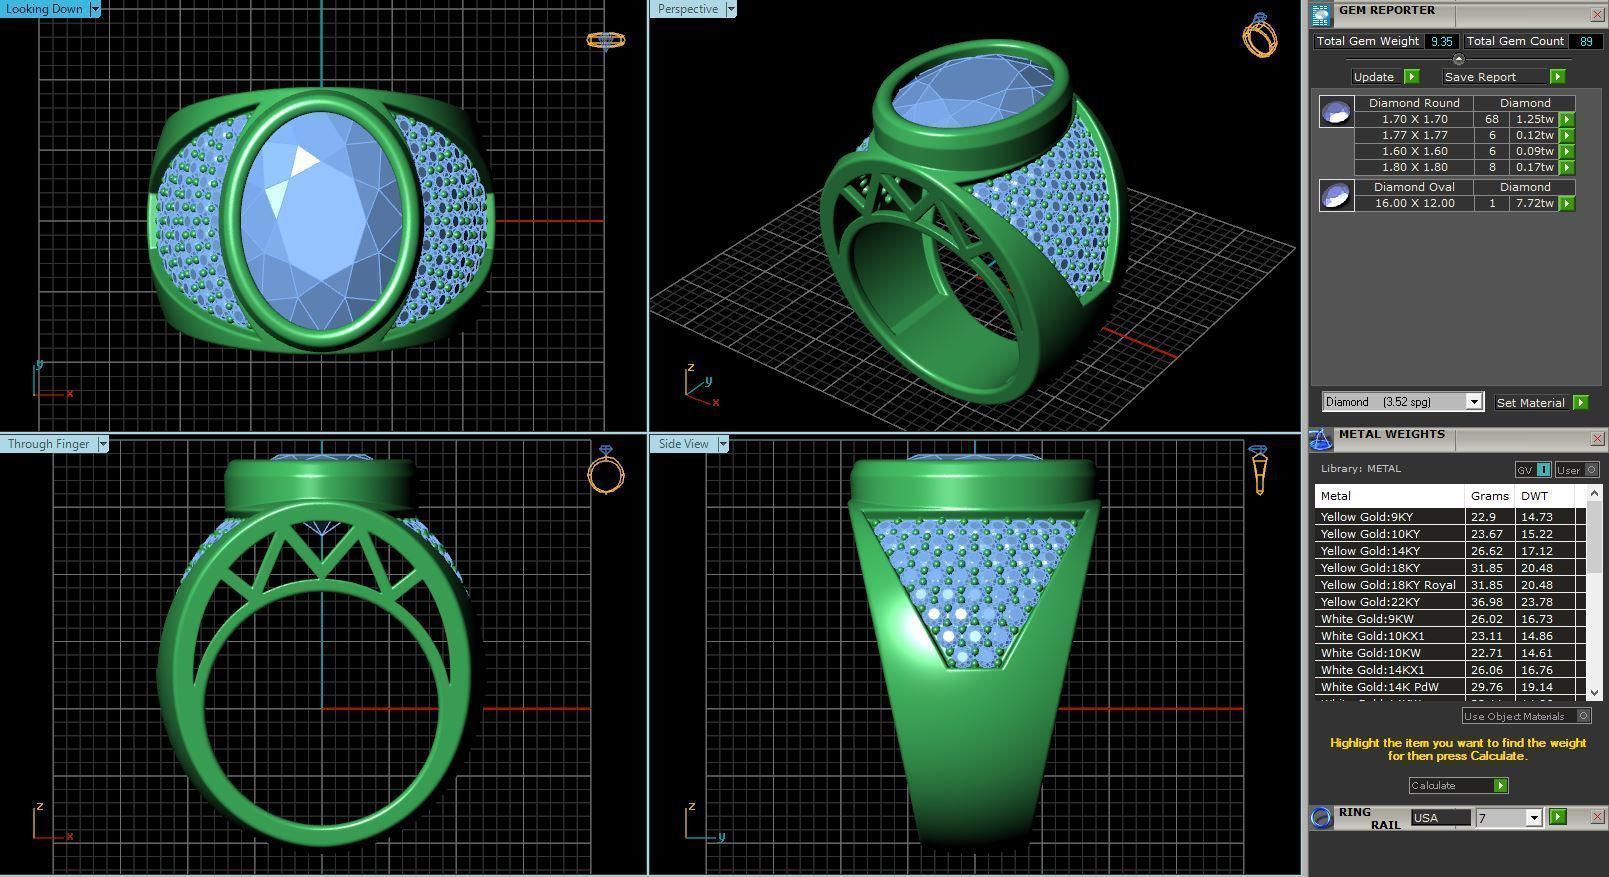Open the Diamond (3.52 spg) material dropdown

[x=1473, y=402]
